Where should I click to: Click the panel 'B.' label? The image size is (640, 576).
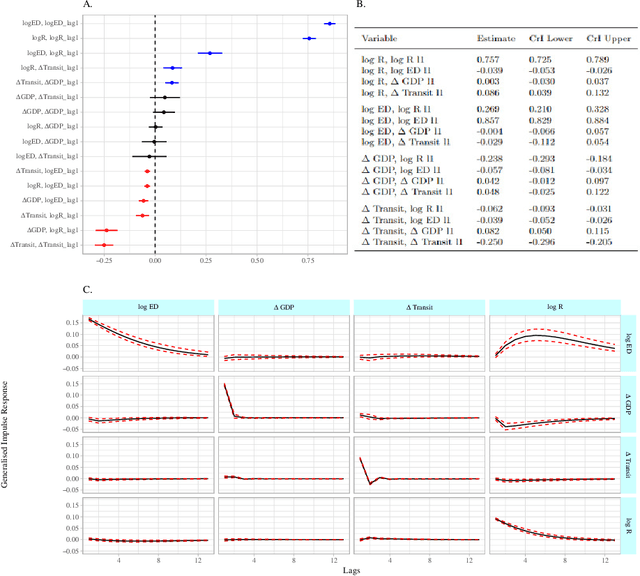pos(361,6)
